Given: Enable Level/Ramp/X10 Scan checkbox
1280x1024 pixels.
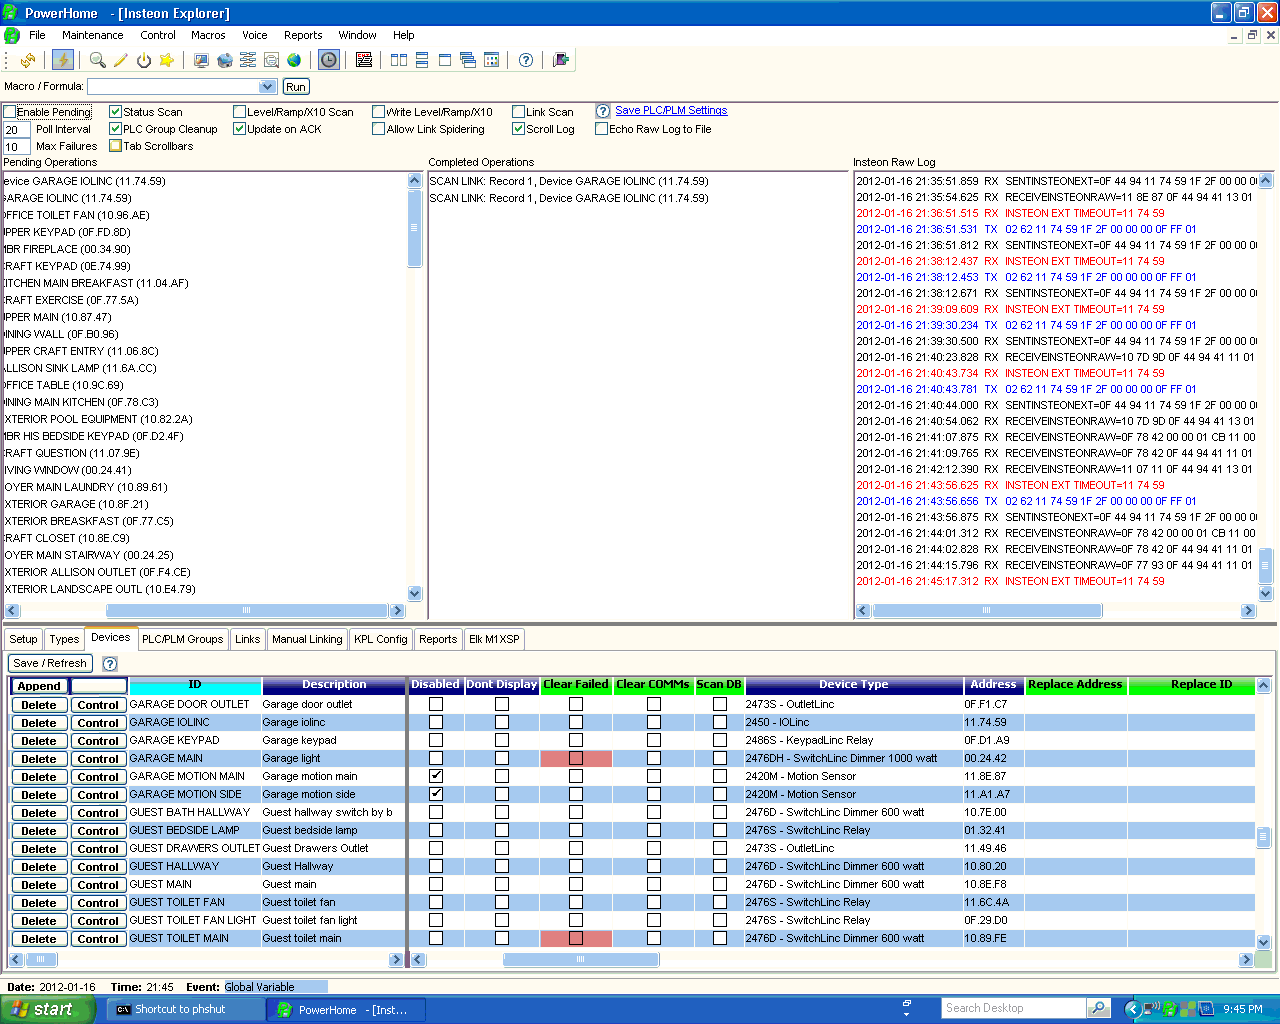Looking at the screenshot, I should click(x=239, y=112).
